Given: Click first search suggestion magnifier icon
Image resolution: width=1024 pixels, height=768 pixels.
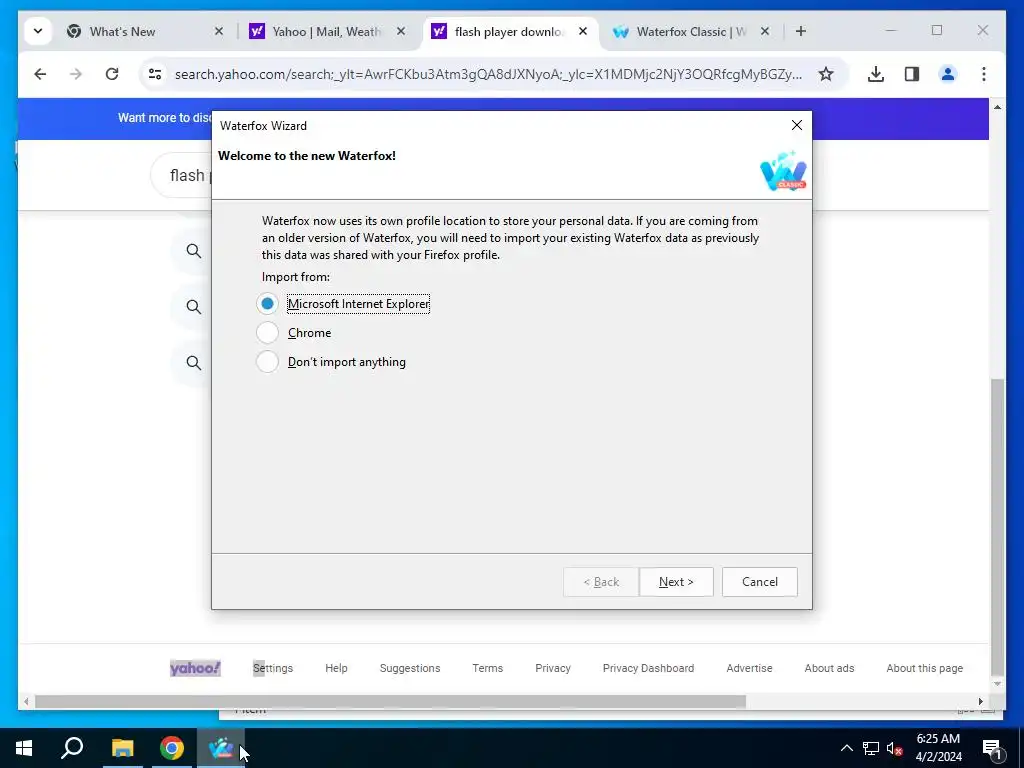Looking at the screenshot, I should point(193,251).
